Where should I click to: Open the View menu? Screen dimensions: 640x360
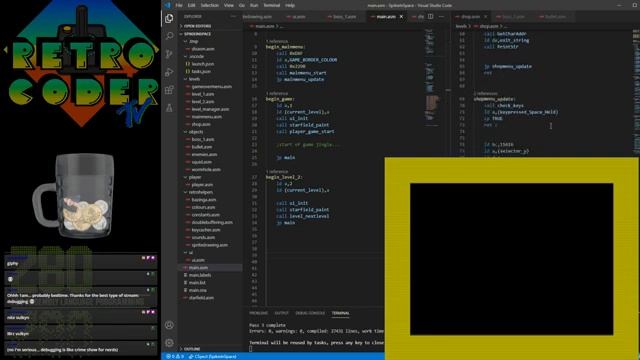point(229,5)
